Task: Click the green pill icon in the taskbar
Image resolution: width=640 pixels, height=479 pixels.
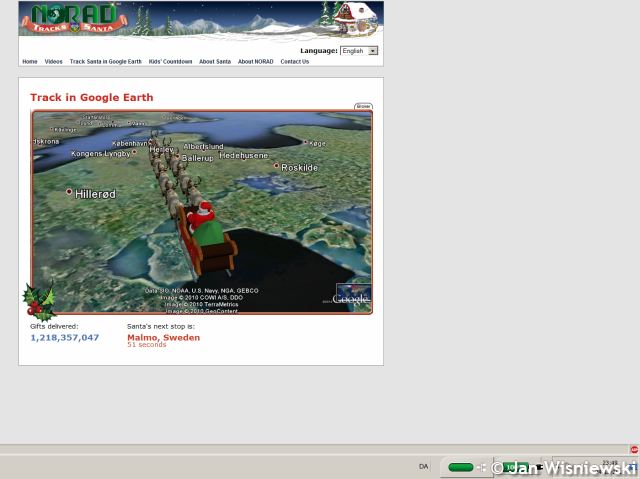Action: pos(460,467)
